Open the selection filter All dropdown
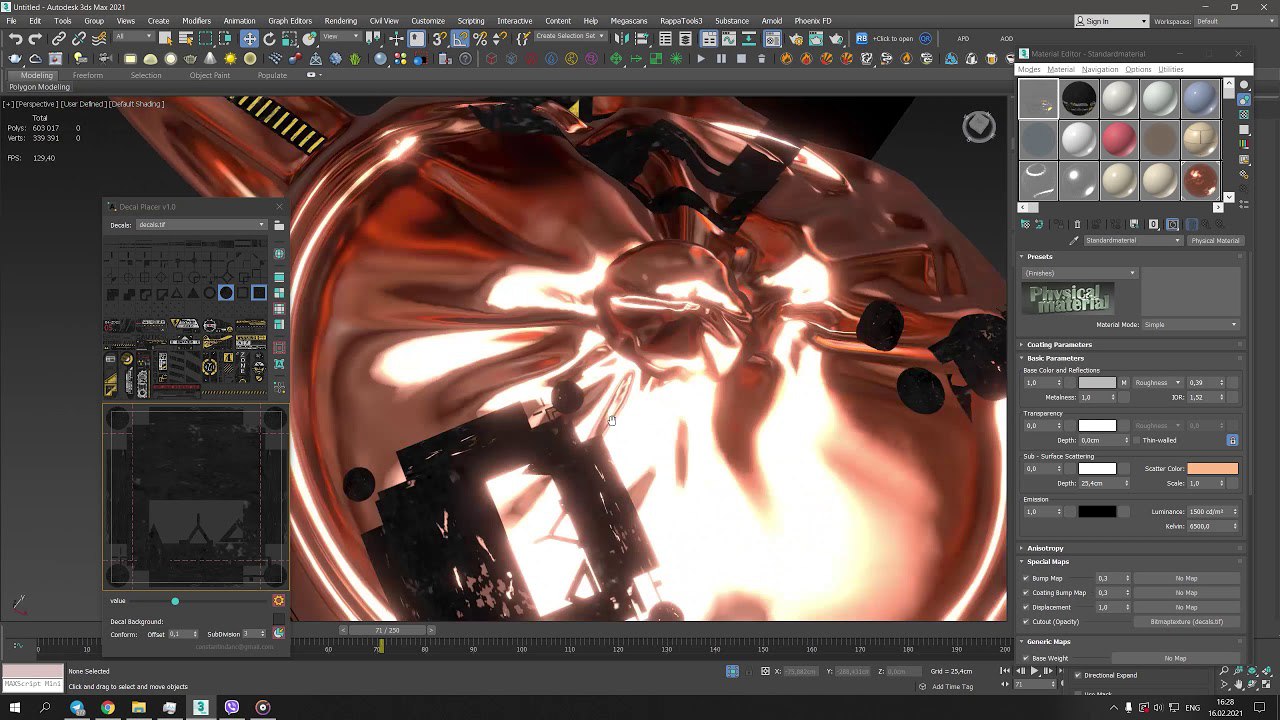The height and width of the screenshot is (720, 1280). tap(133, 37)
